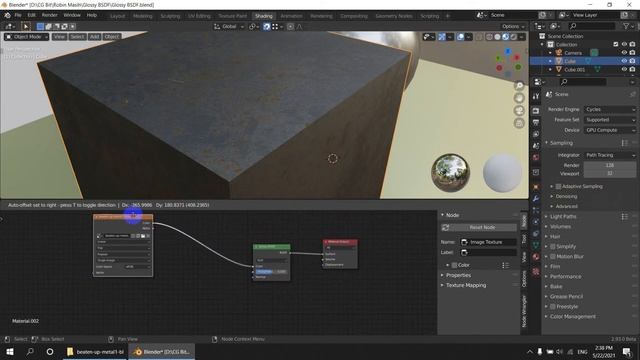Enable the Adaptive Sampling checkbox

coord(558,186)
